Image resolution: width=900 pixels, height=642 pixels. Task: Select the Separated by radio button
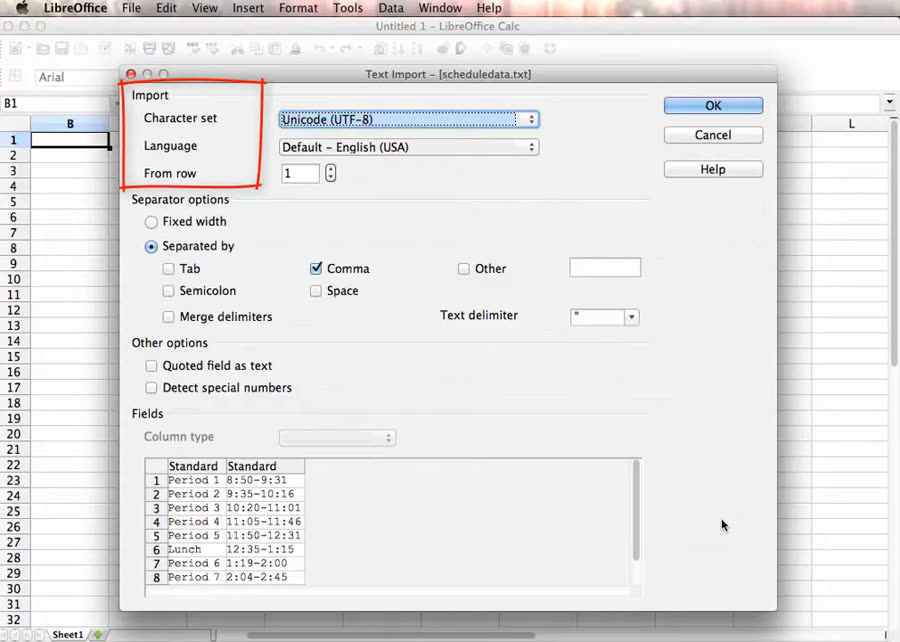[151, 247]
